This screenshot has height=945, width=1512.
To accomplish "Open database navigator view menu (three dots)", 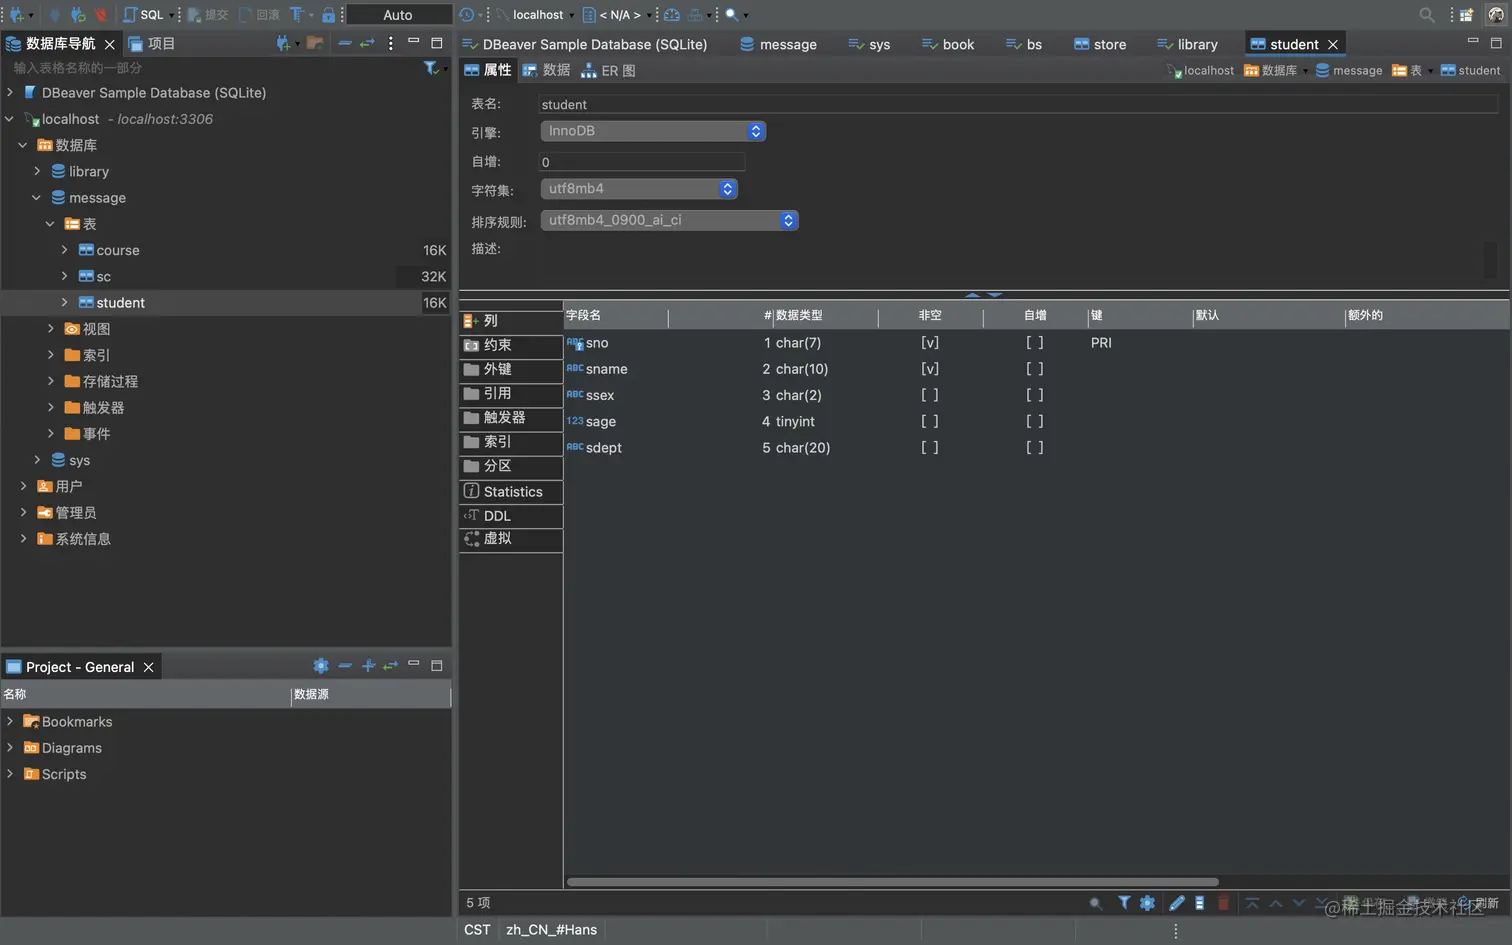I will pyautogui.click(x=391, y=43).
